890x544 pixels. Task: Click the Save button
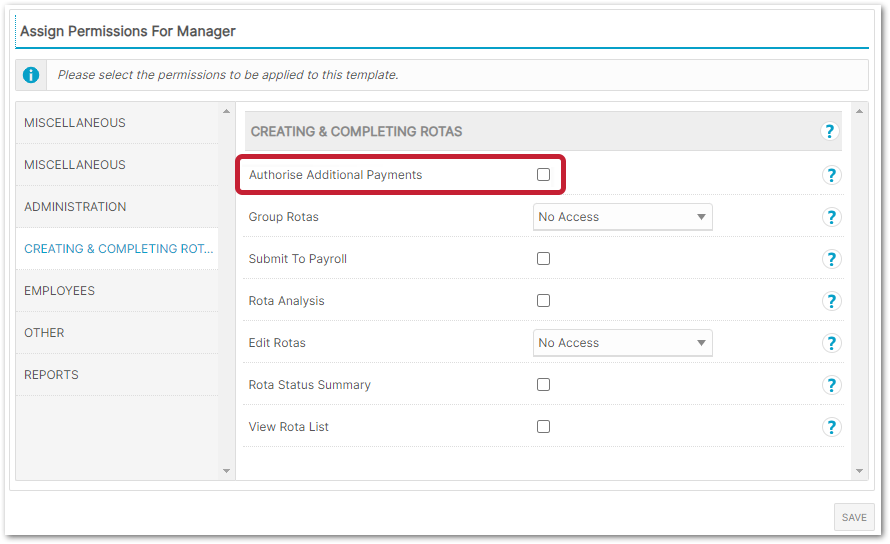click(854, 517)
